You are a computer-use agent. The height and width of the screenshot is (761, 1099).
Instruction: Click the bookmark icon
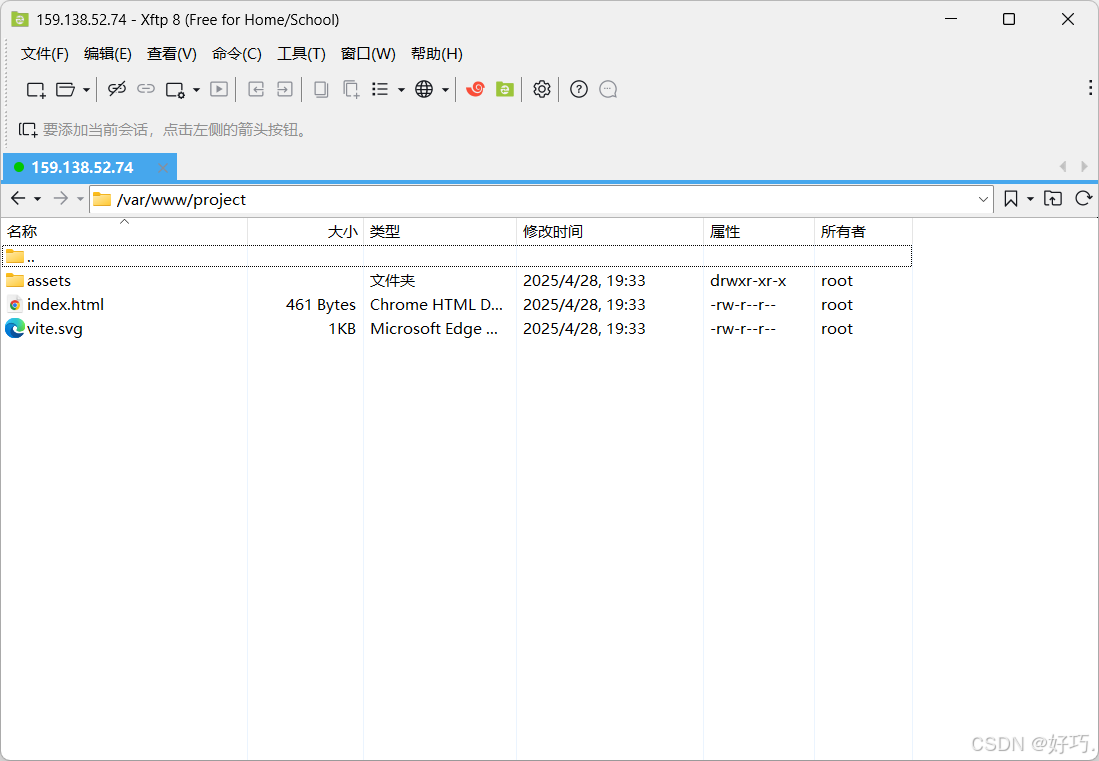[x=1011, y=199]
